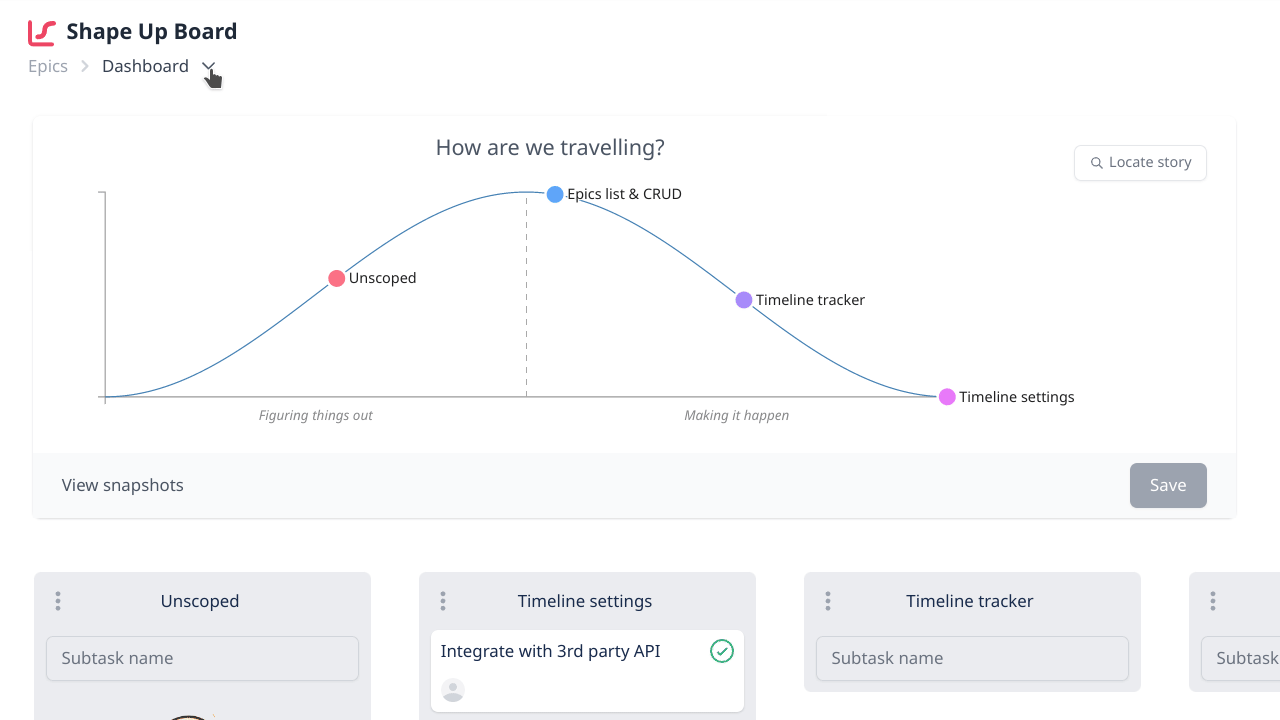1280x720 pixels.
Task: Open the Unscoped column three-dot menu
Action: [x=58, y=601]
